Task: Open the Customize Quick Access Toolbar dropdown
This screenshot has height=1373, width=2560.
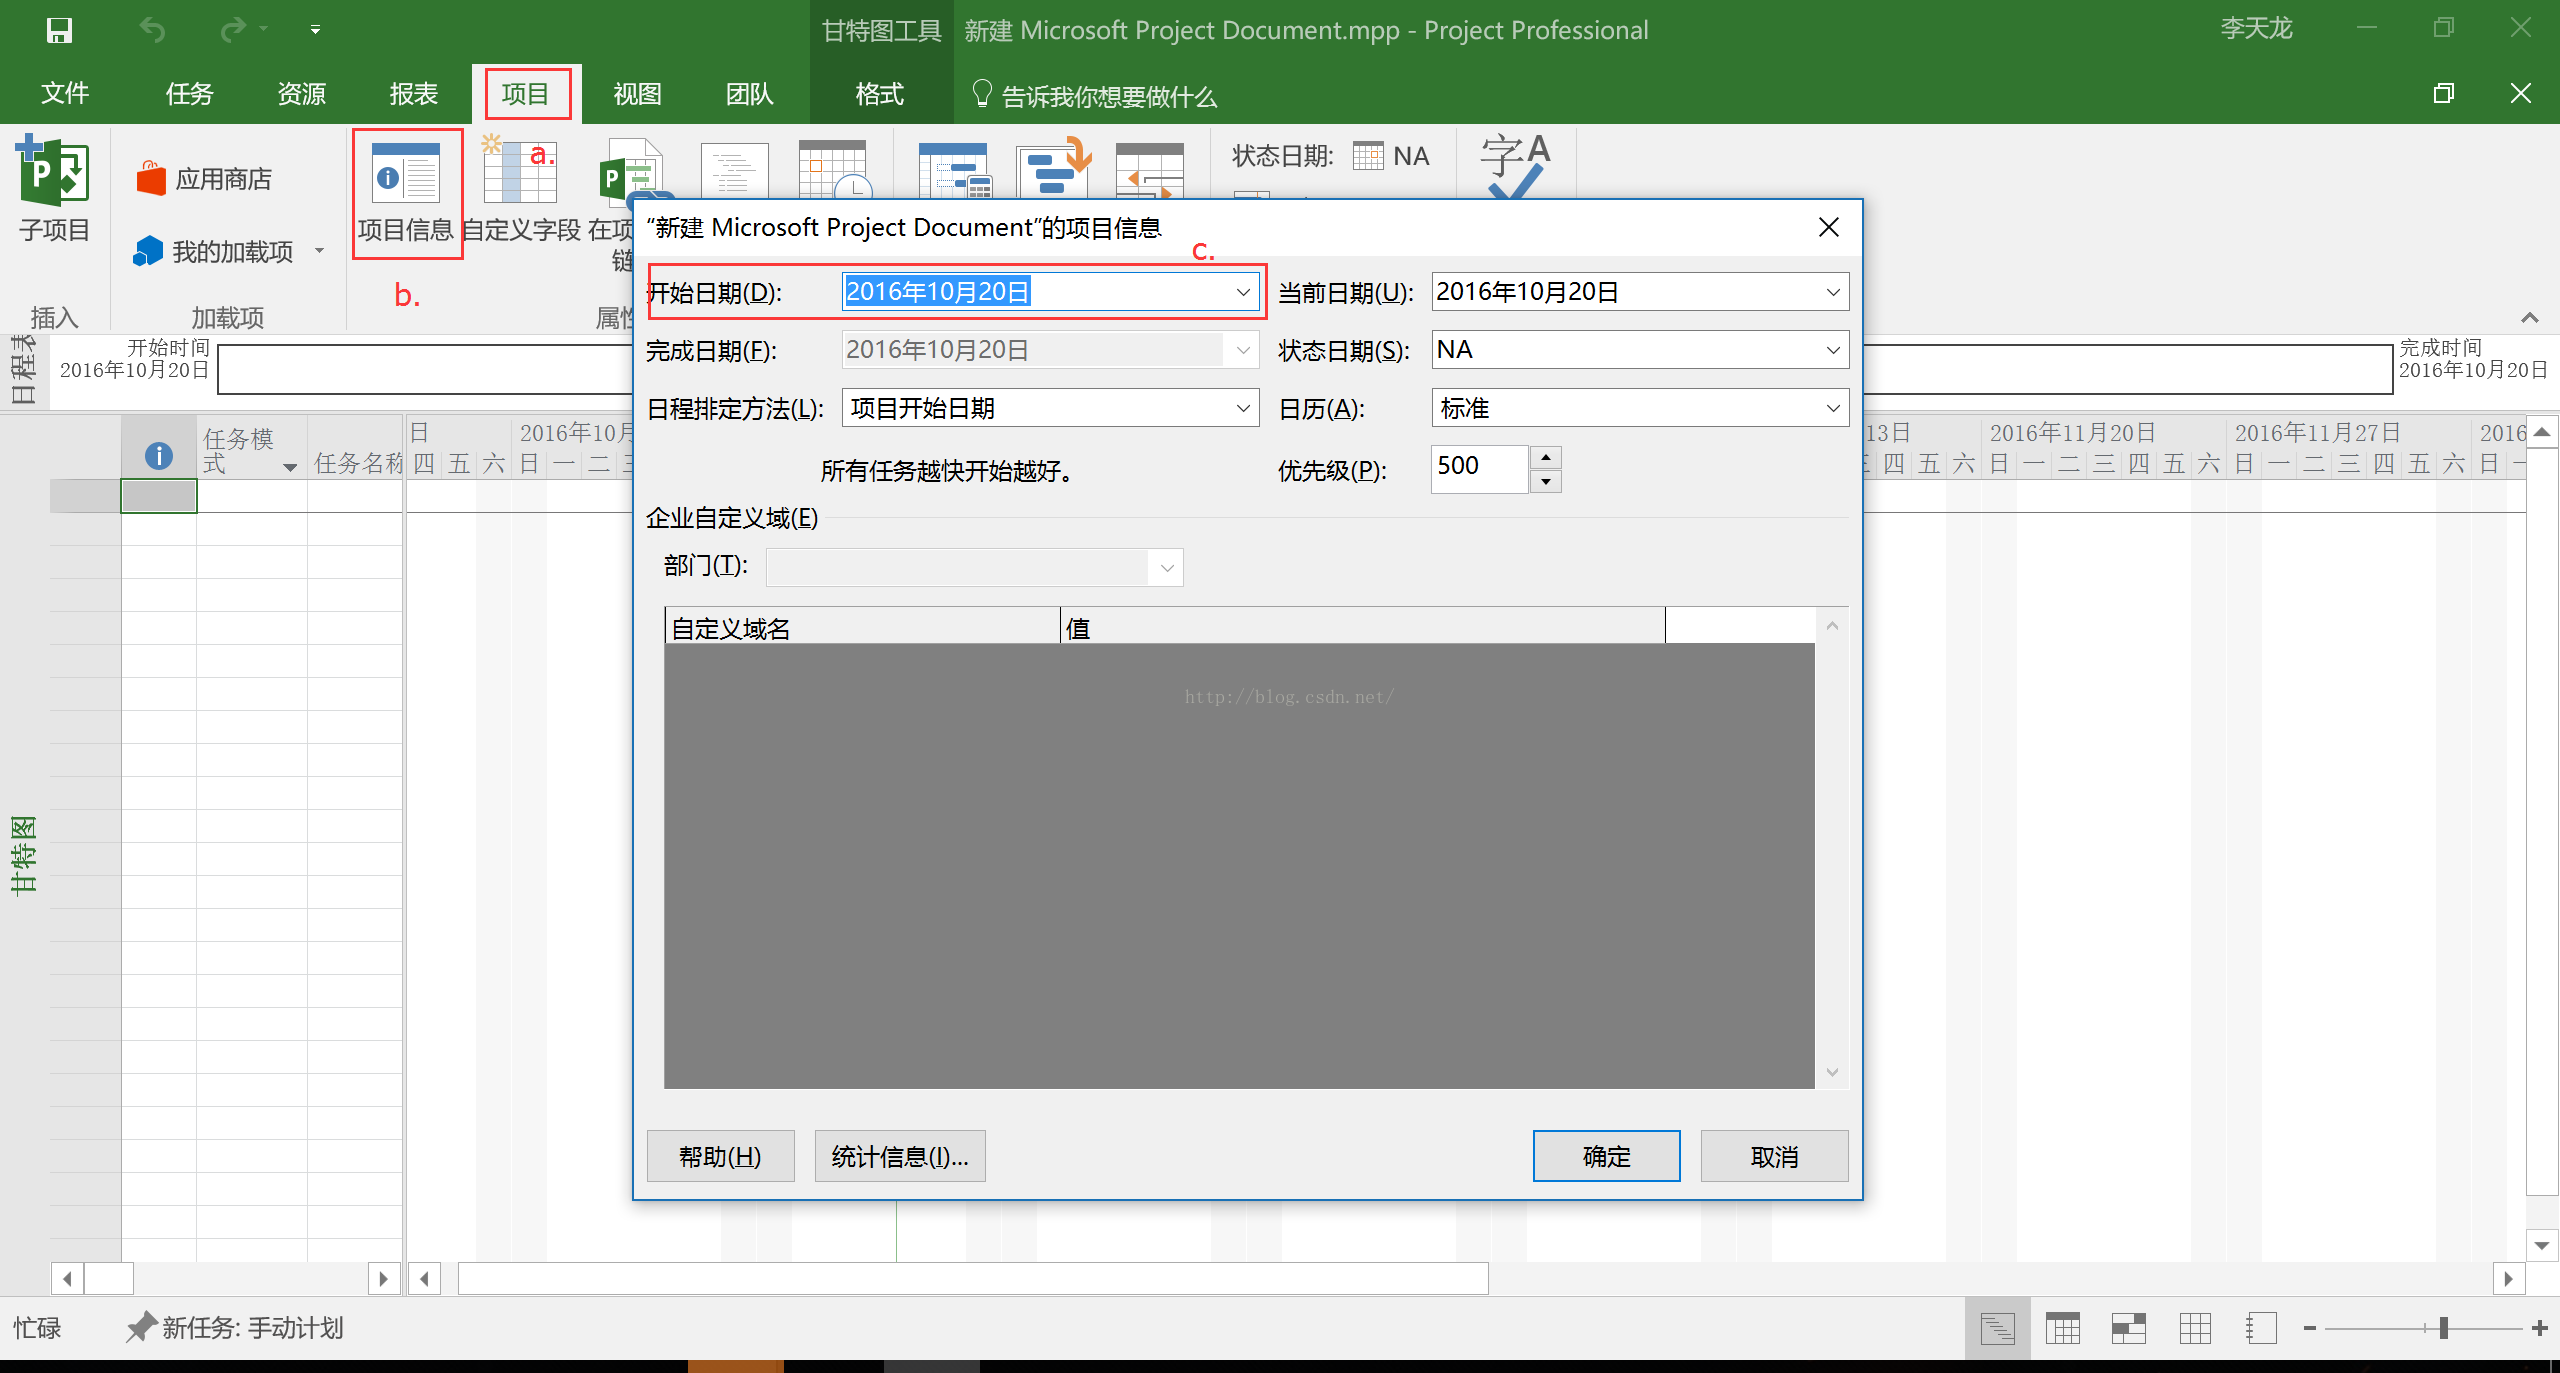Action: pyautogui.click(x=315, y=30)
